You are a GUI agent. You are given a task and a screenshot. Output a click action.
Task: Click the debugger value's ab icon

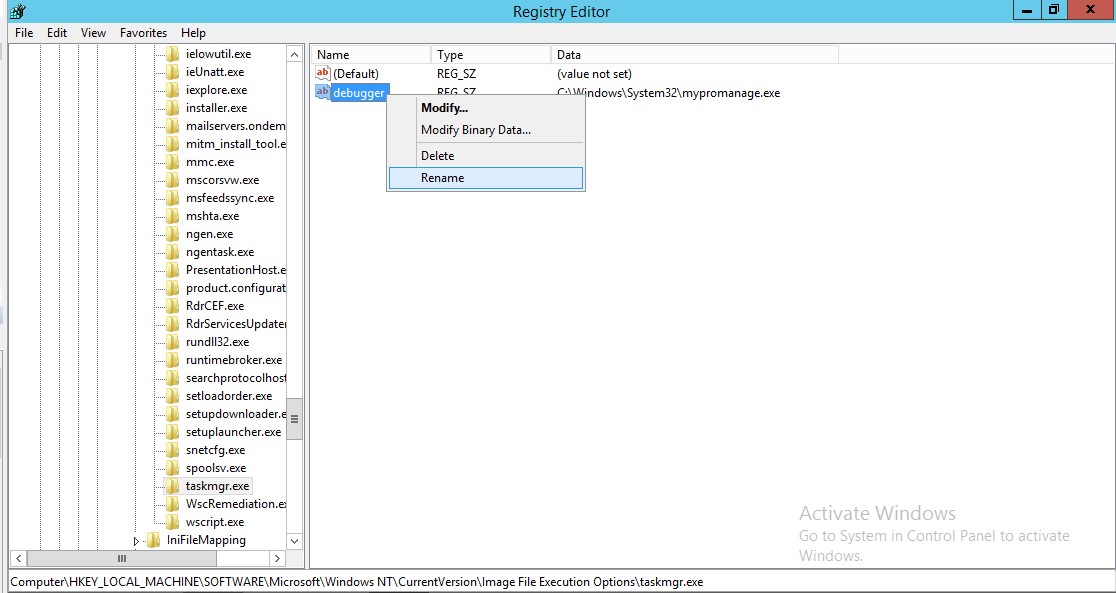pyautogui.click(x=322, y=92)
